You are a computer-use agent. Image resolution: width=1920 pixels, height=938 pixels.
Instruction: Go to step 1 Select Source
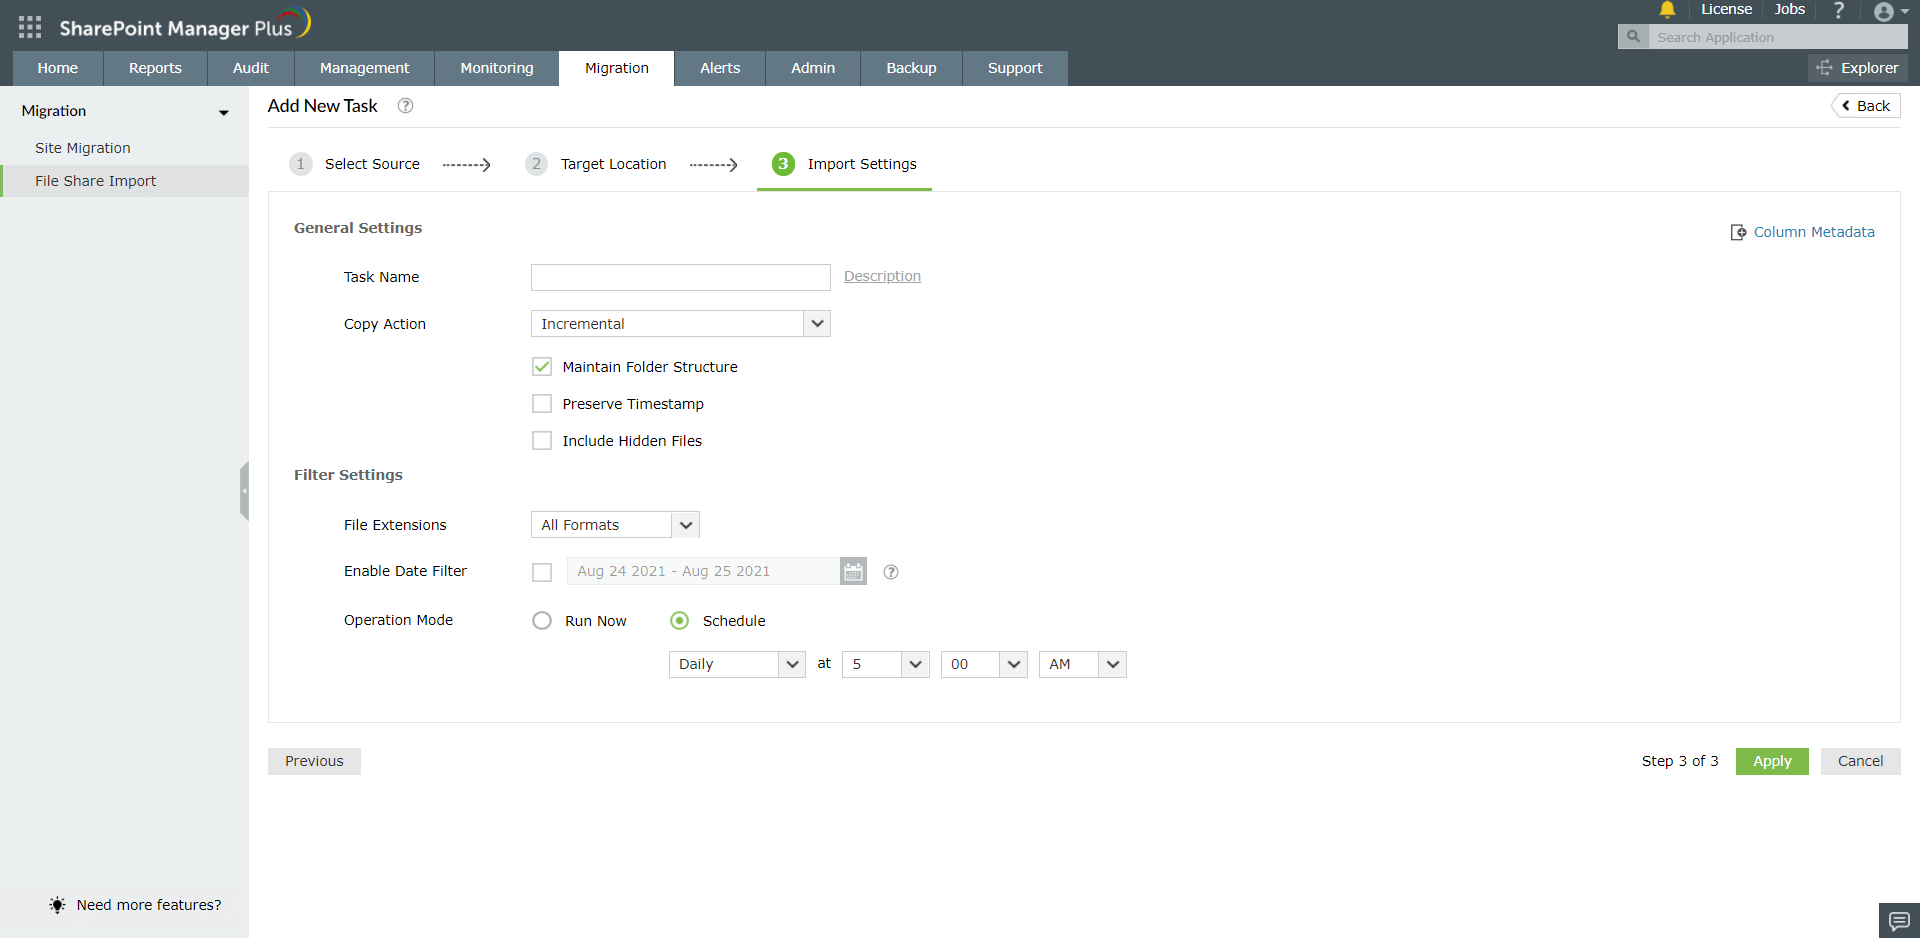point(355,164)
